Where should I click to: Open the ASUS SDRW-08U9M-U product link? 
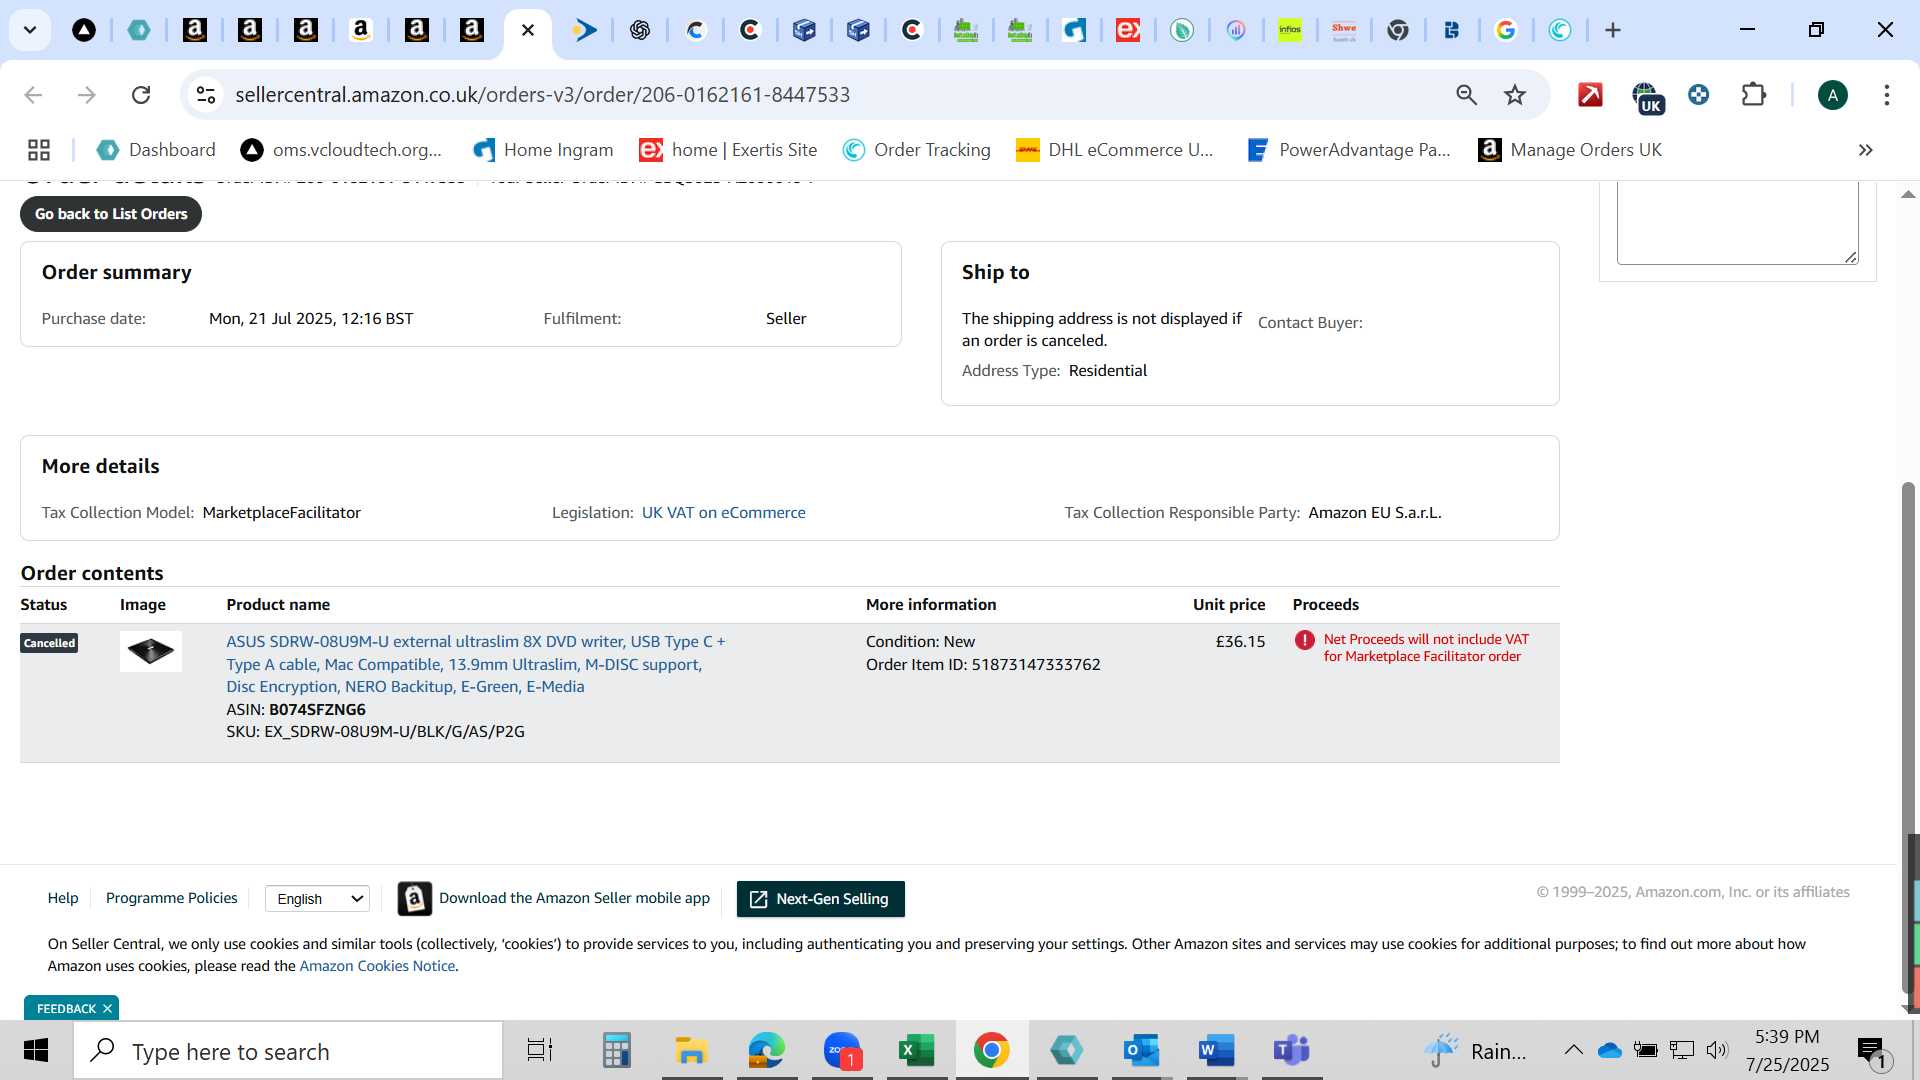coord(476,664)
